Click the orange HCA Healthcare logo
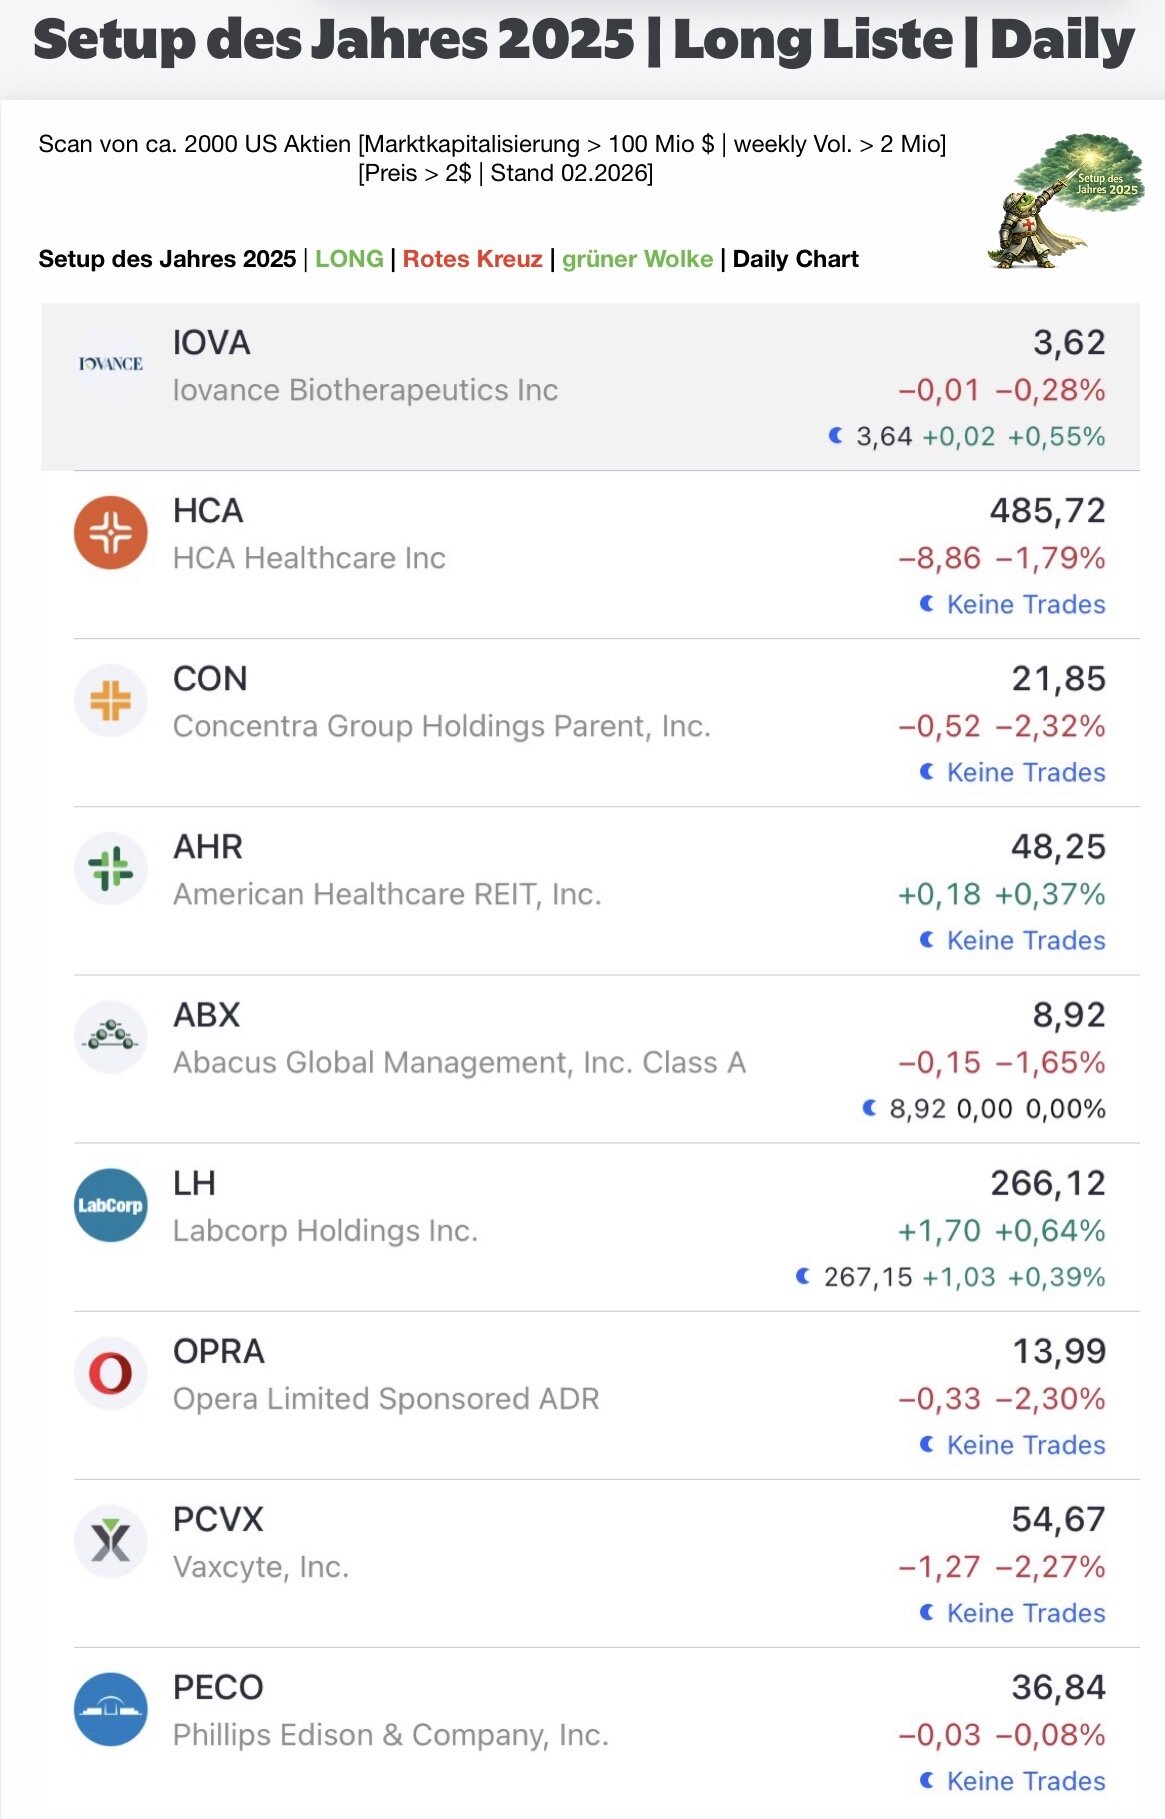 point(111,532)
